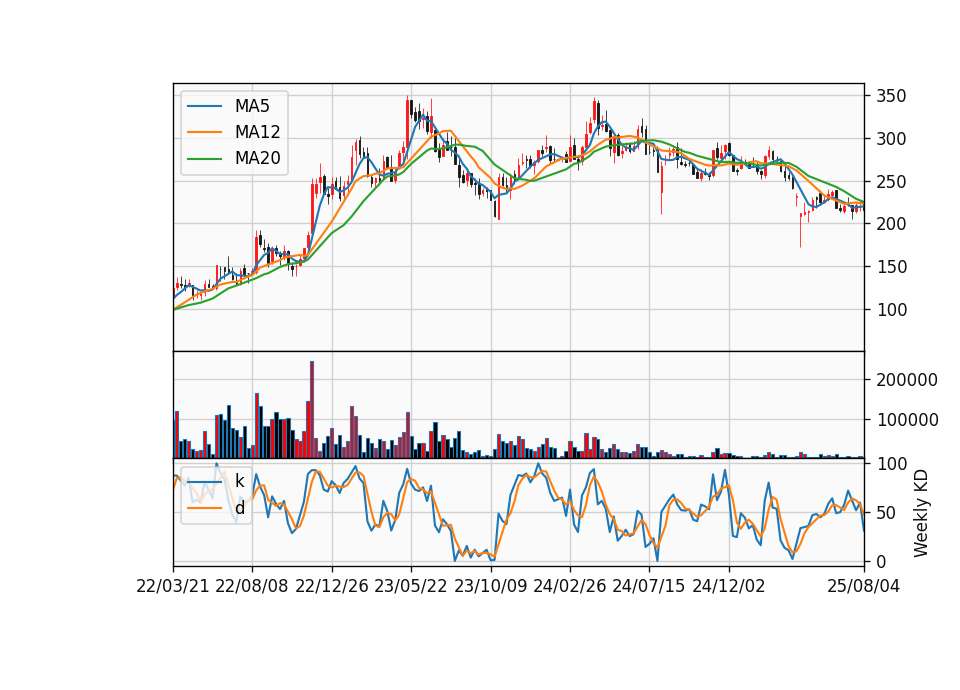Click the 24/12/02 date axis label
The height and width of the screenshot is (690, 960).
pos(729,586)
